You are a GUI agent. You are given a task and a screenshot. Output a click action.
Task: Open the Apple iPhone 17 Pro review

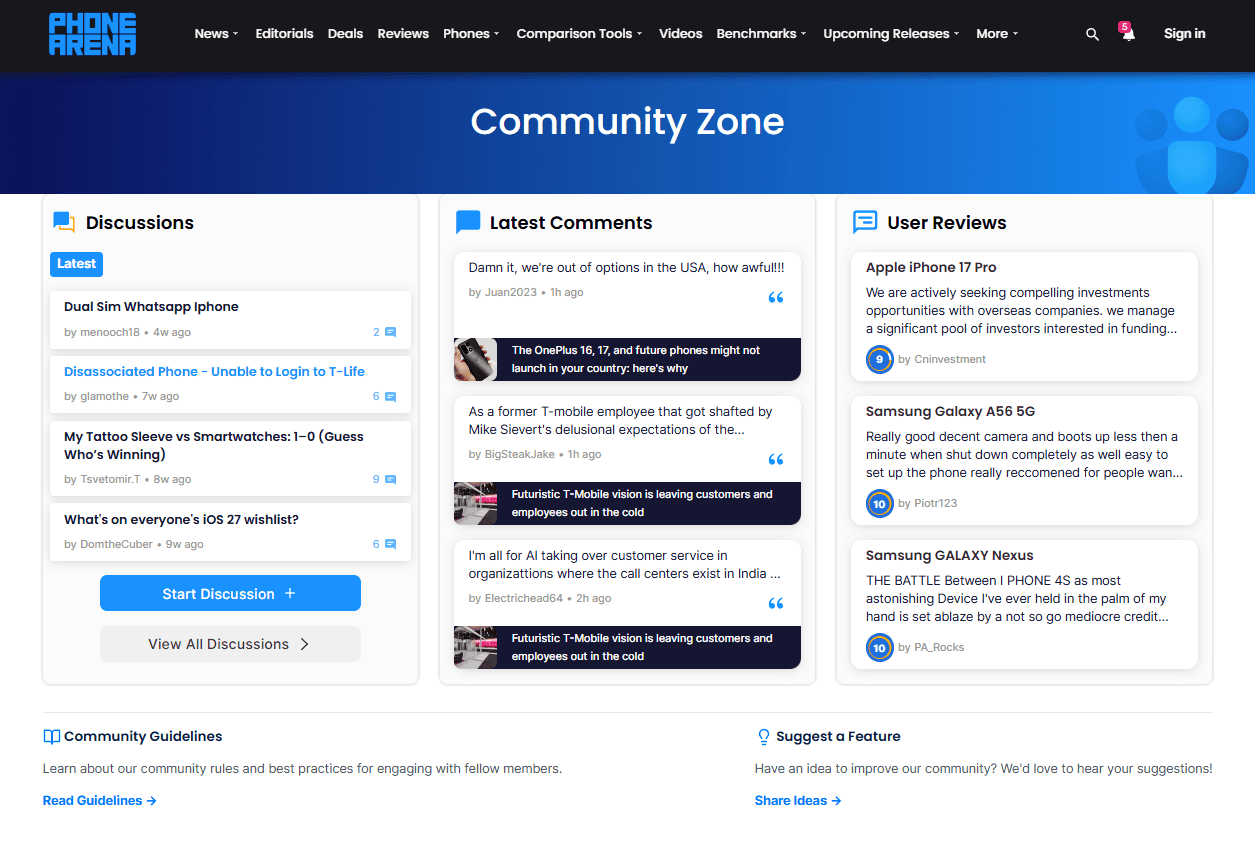tap(931, 268)
